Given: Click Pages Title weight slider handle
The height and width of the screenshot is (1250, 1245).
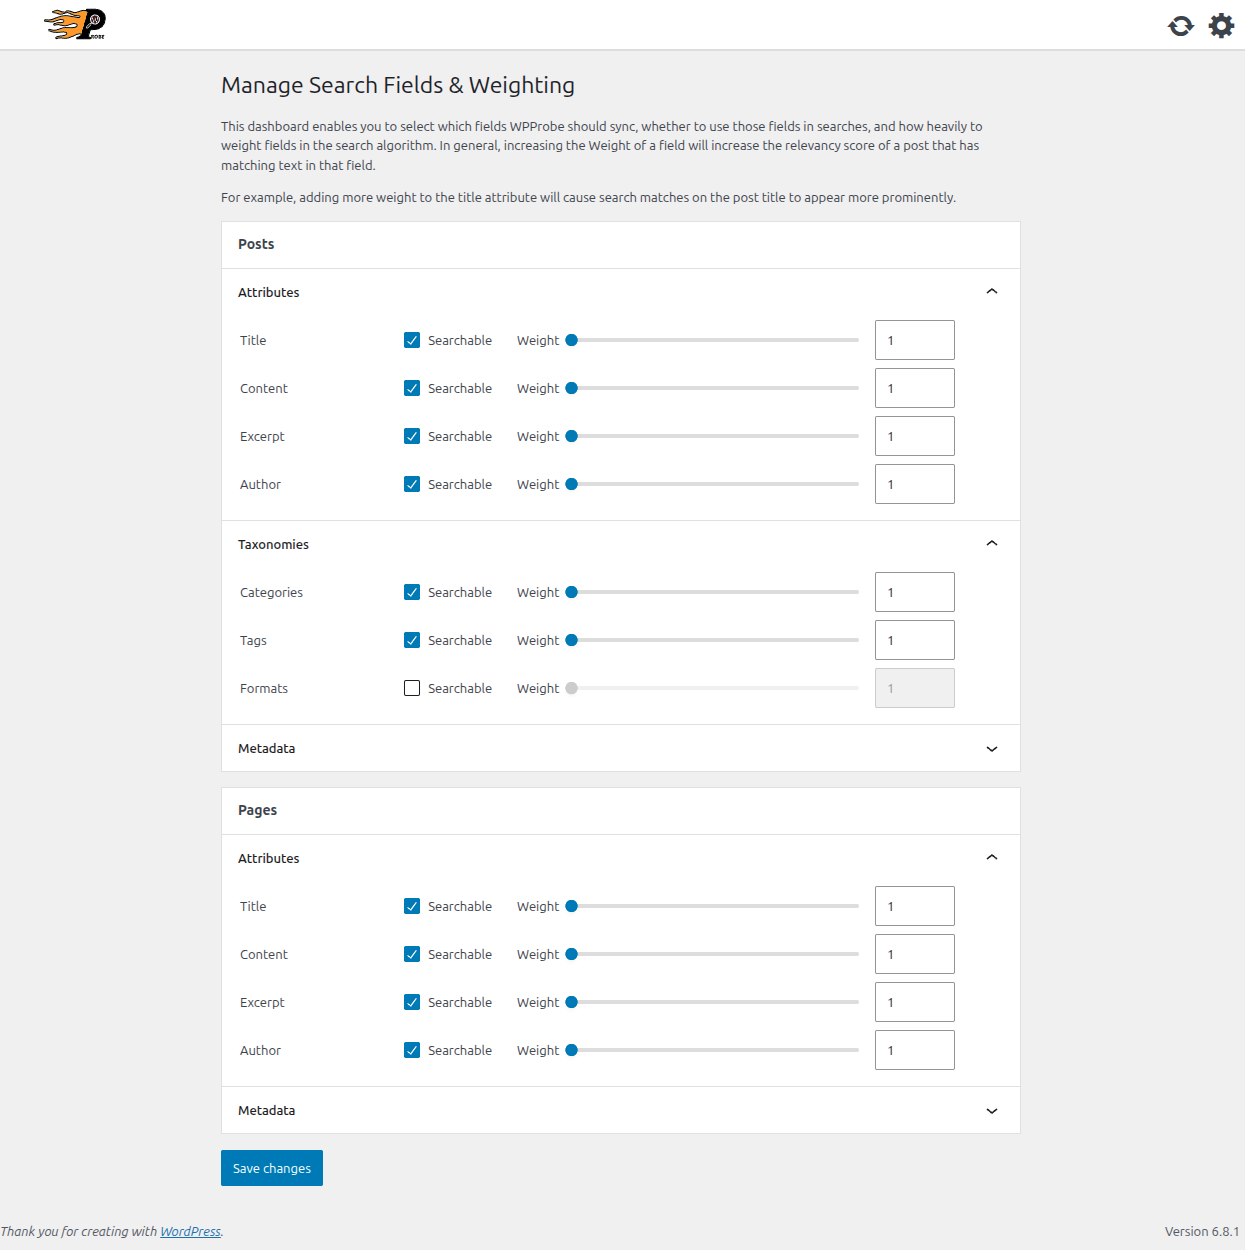Looking at the screenshot, I should tap(572, 906).
